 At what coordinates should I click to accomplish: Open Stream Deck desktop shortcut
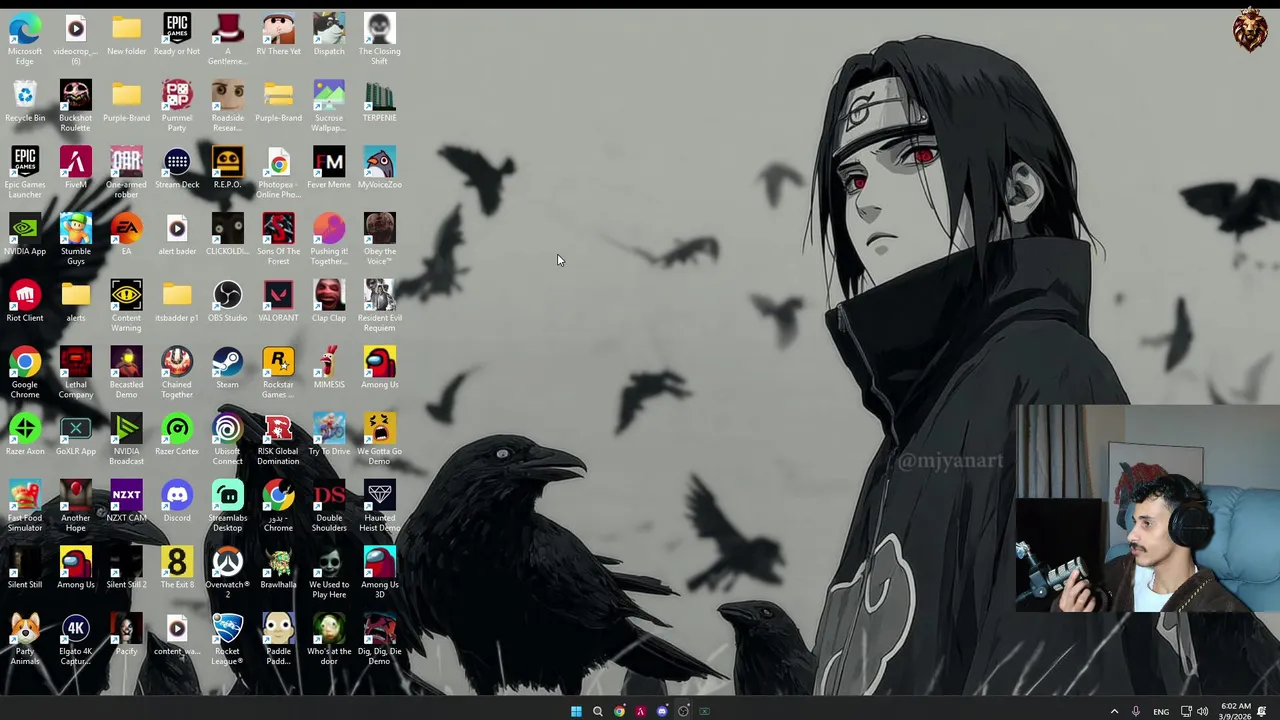[177, 168]
